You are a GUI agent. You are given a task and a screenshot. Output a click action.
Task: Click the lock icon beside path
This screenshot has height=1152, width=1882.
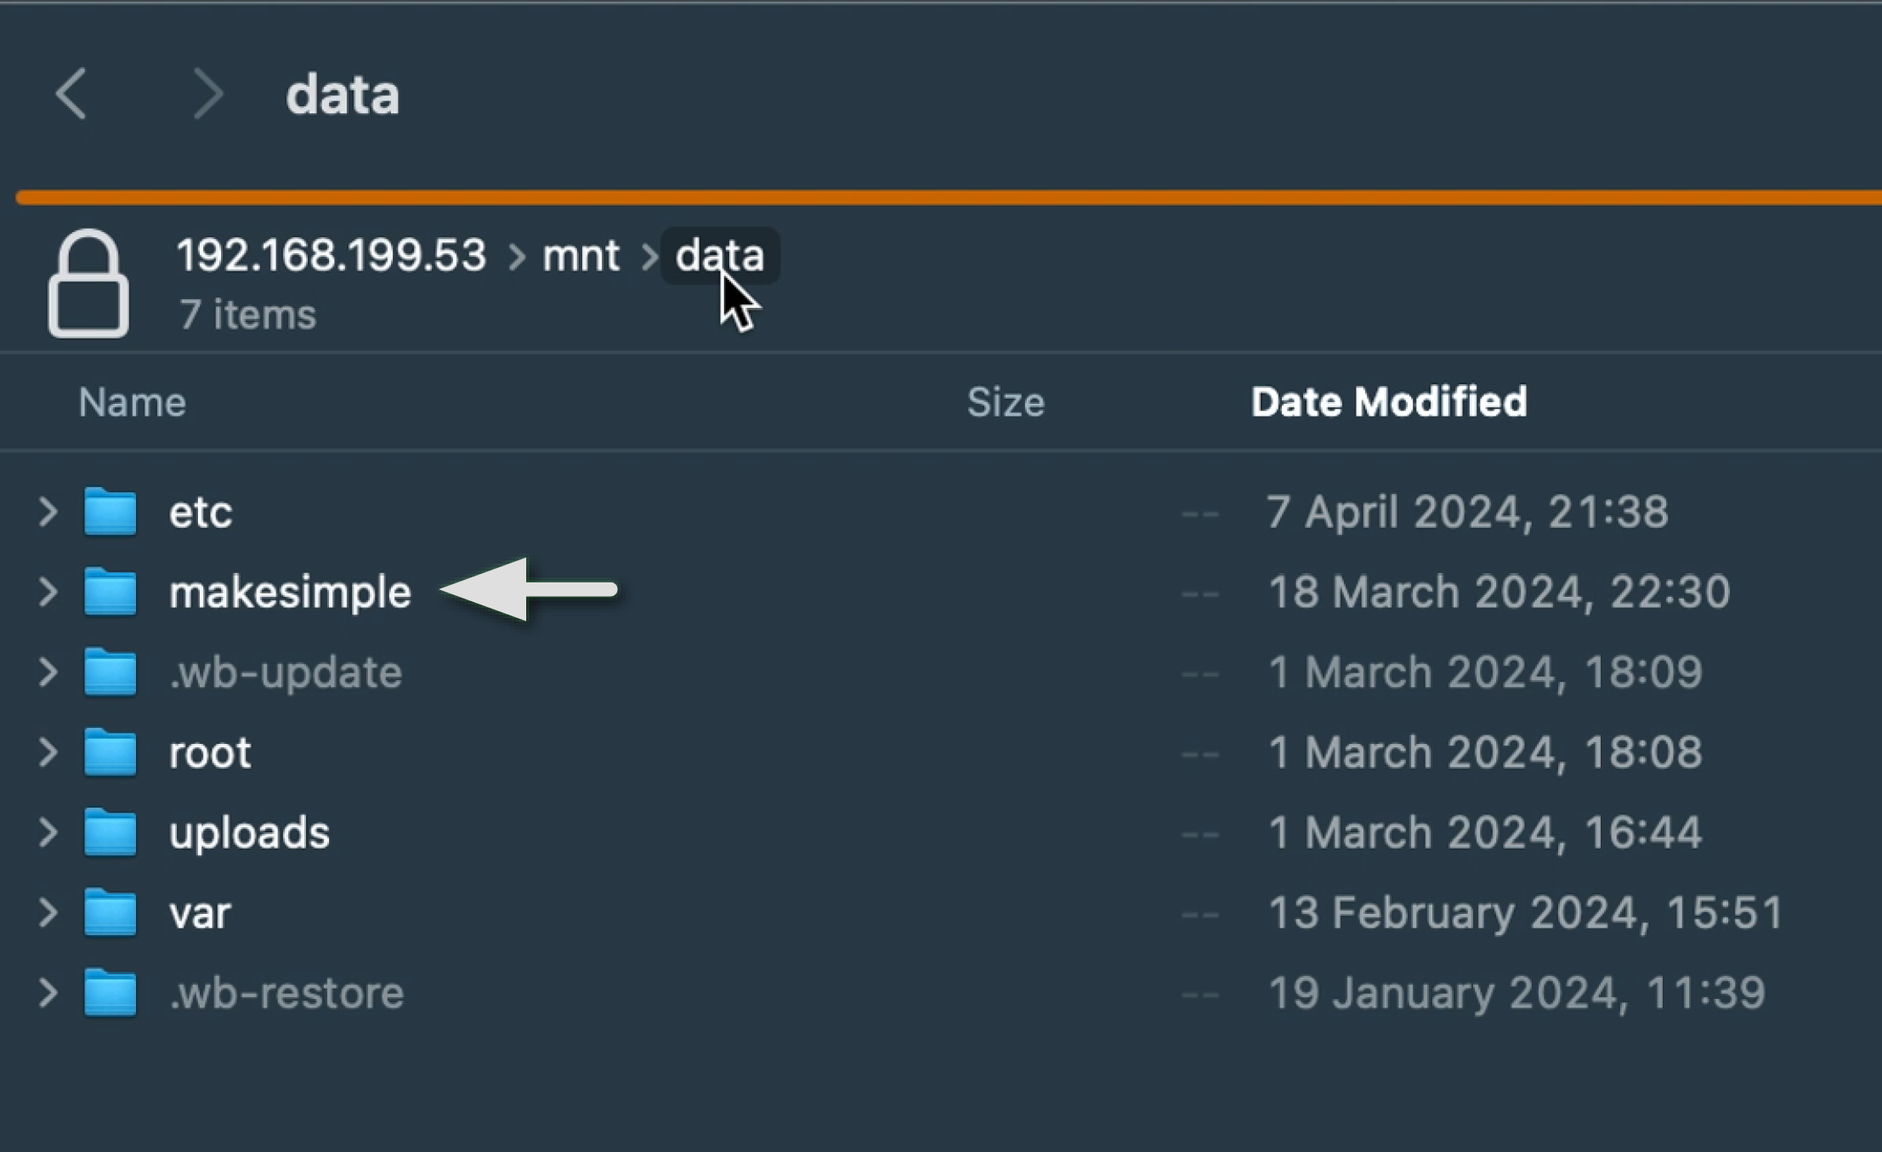[88, 284]
